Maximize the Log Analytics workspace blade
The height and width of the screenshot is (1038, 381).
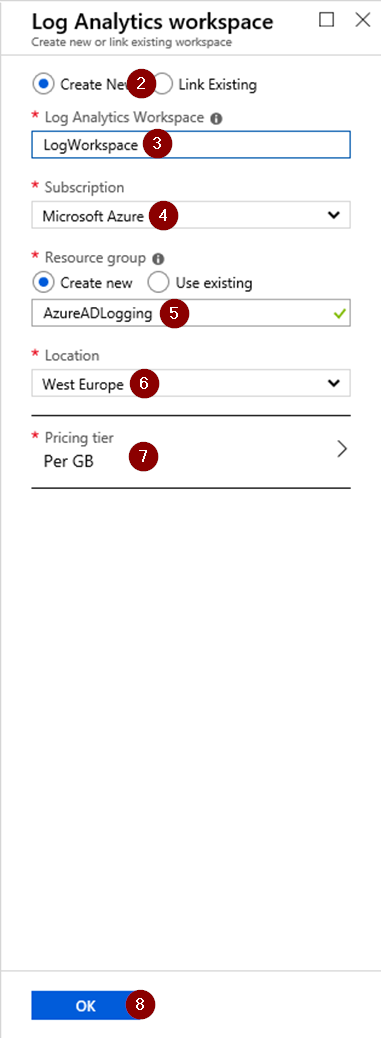tap(327, 20)
